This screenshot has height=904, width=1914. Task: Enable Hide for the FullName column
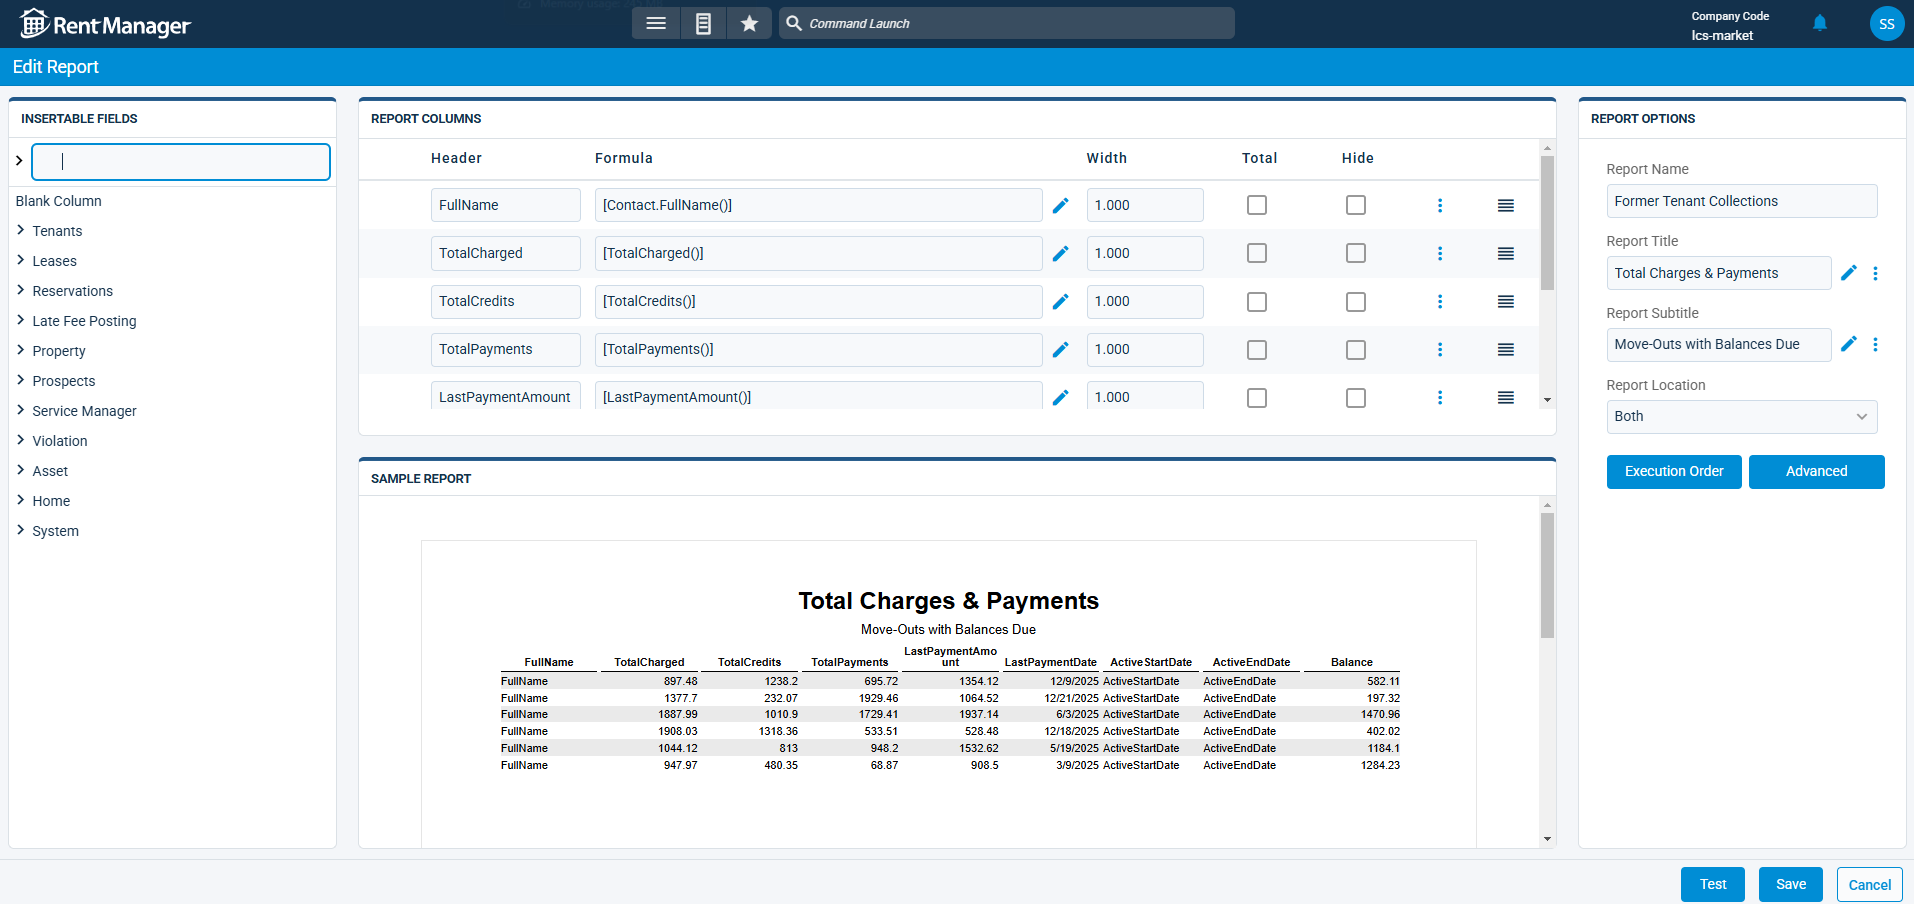coord(1355,205)
